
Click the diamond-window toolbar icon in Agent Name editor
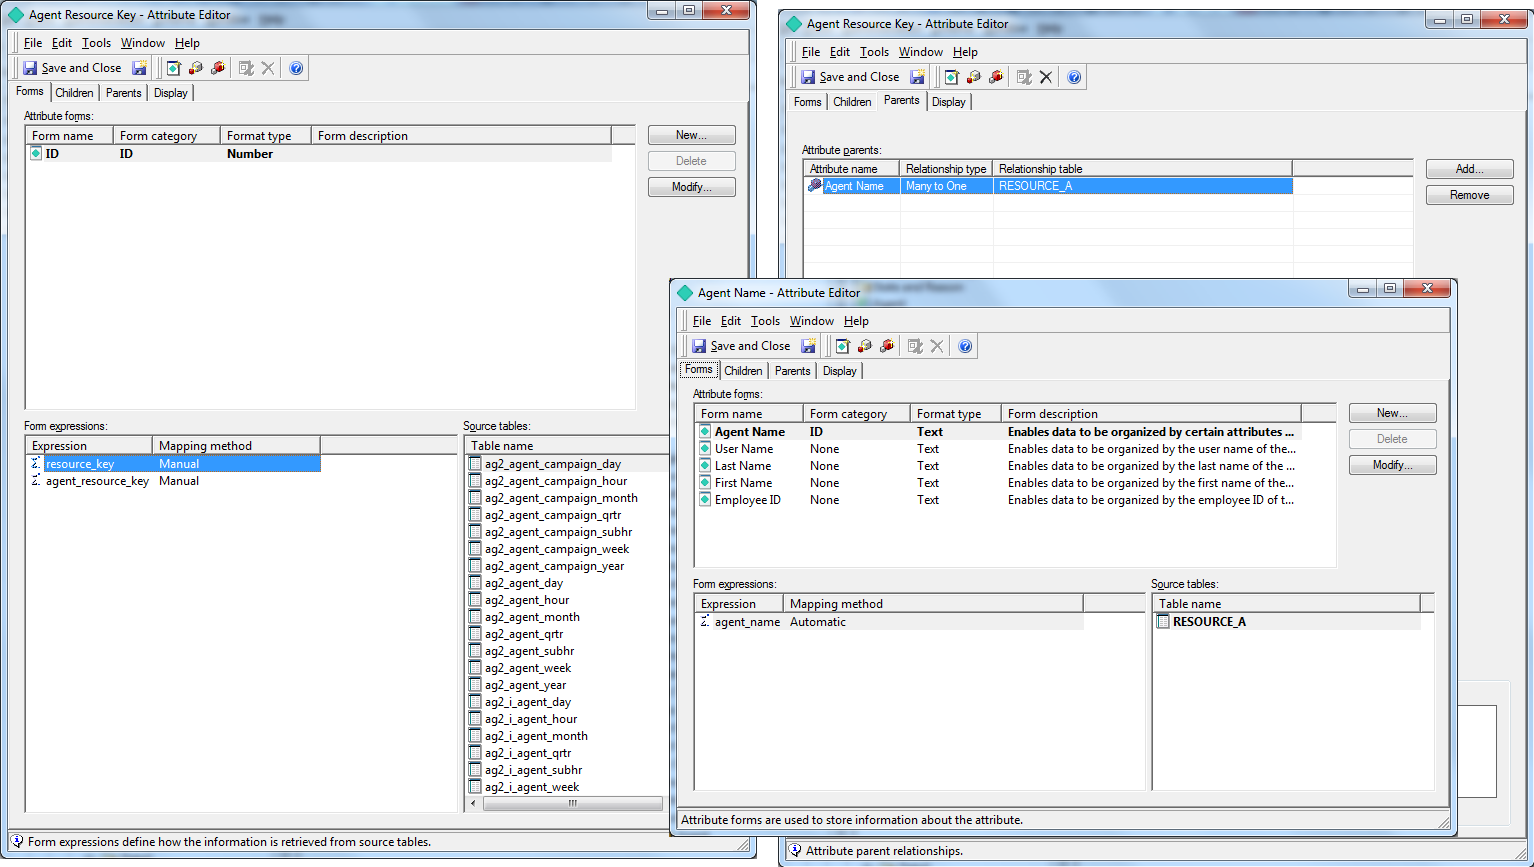pyautogui.click(x=843, y=346)
